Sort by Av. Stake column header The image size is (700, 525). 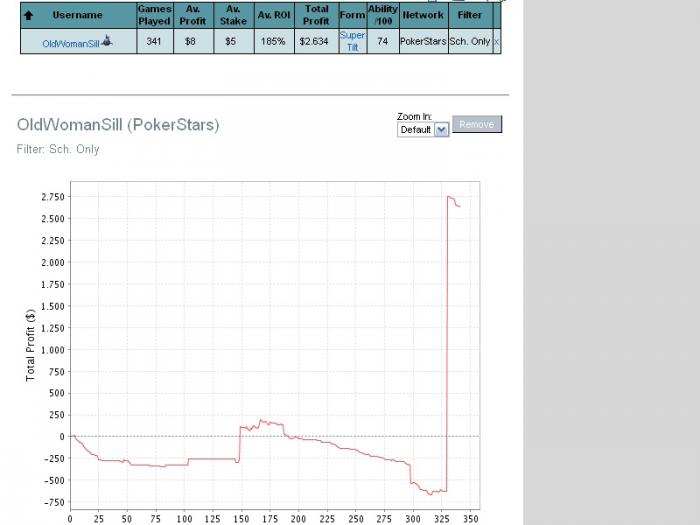(233, 15)
